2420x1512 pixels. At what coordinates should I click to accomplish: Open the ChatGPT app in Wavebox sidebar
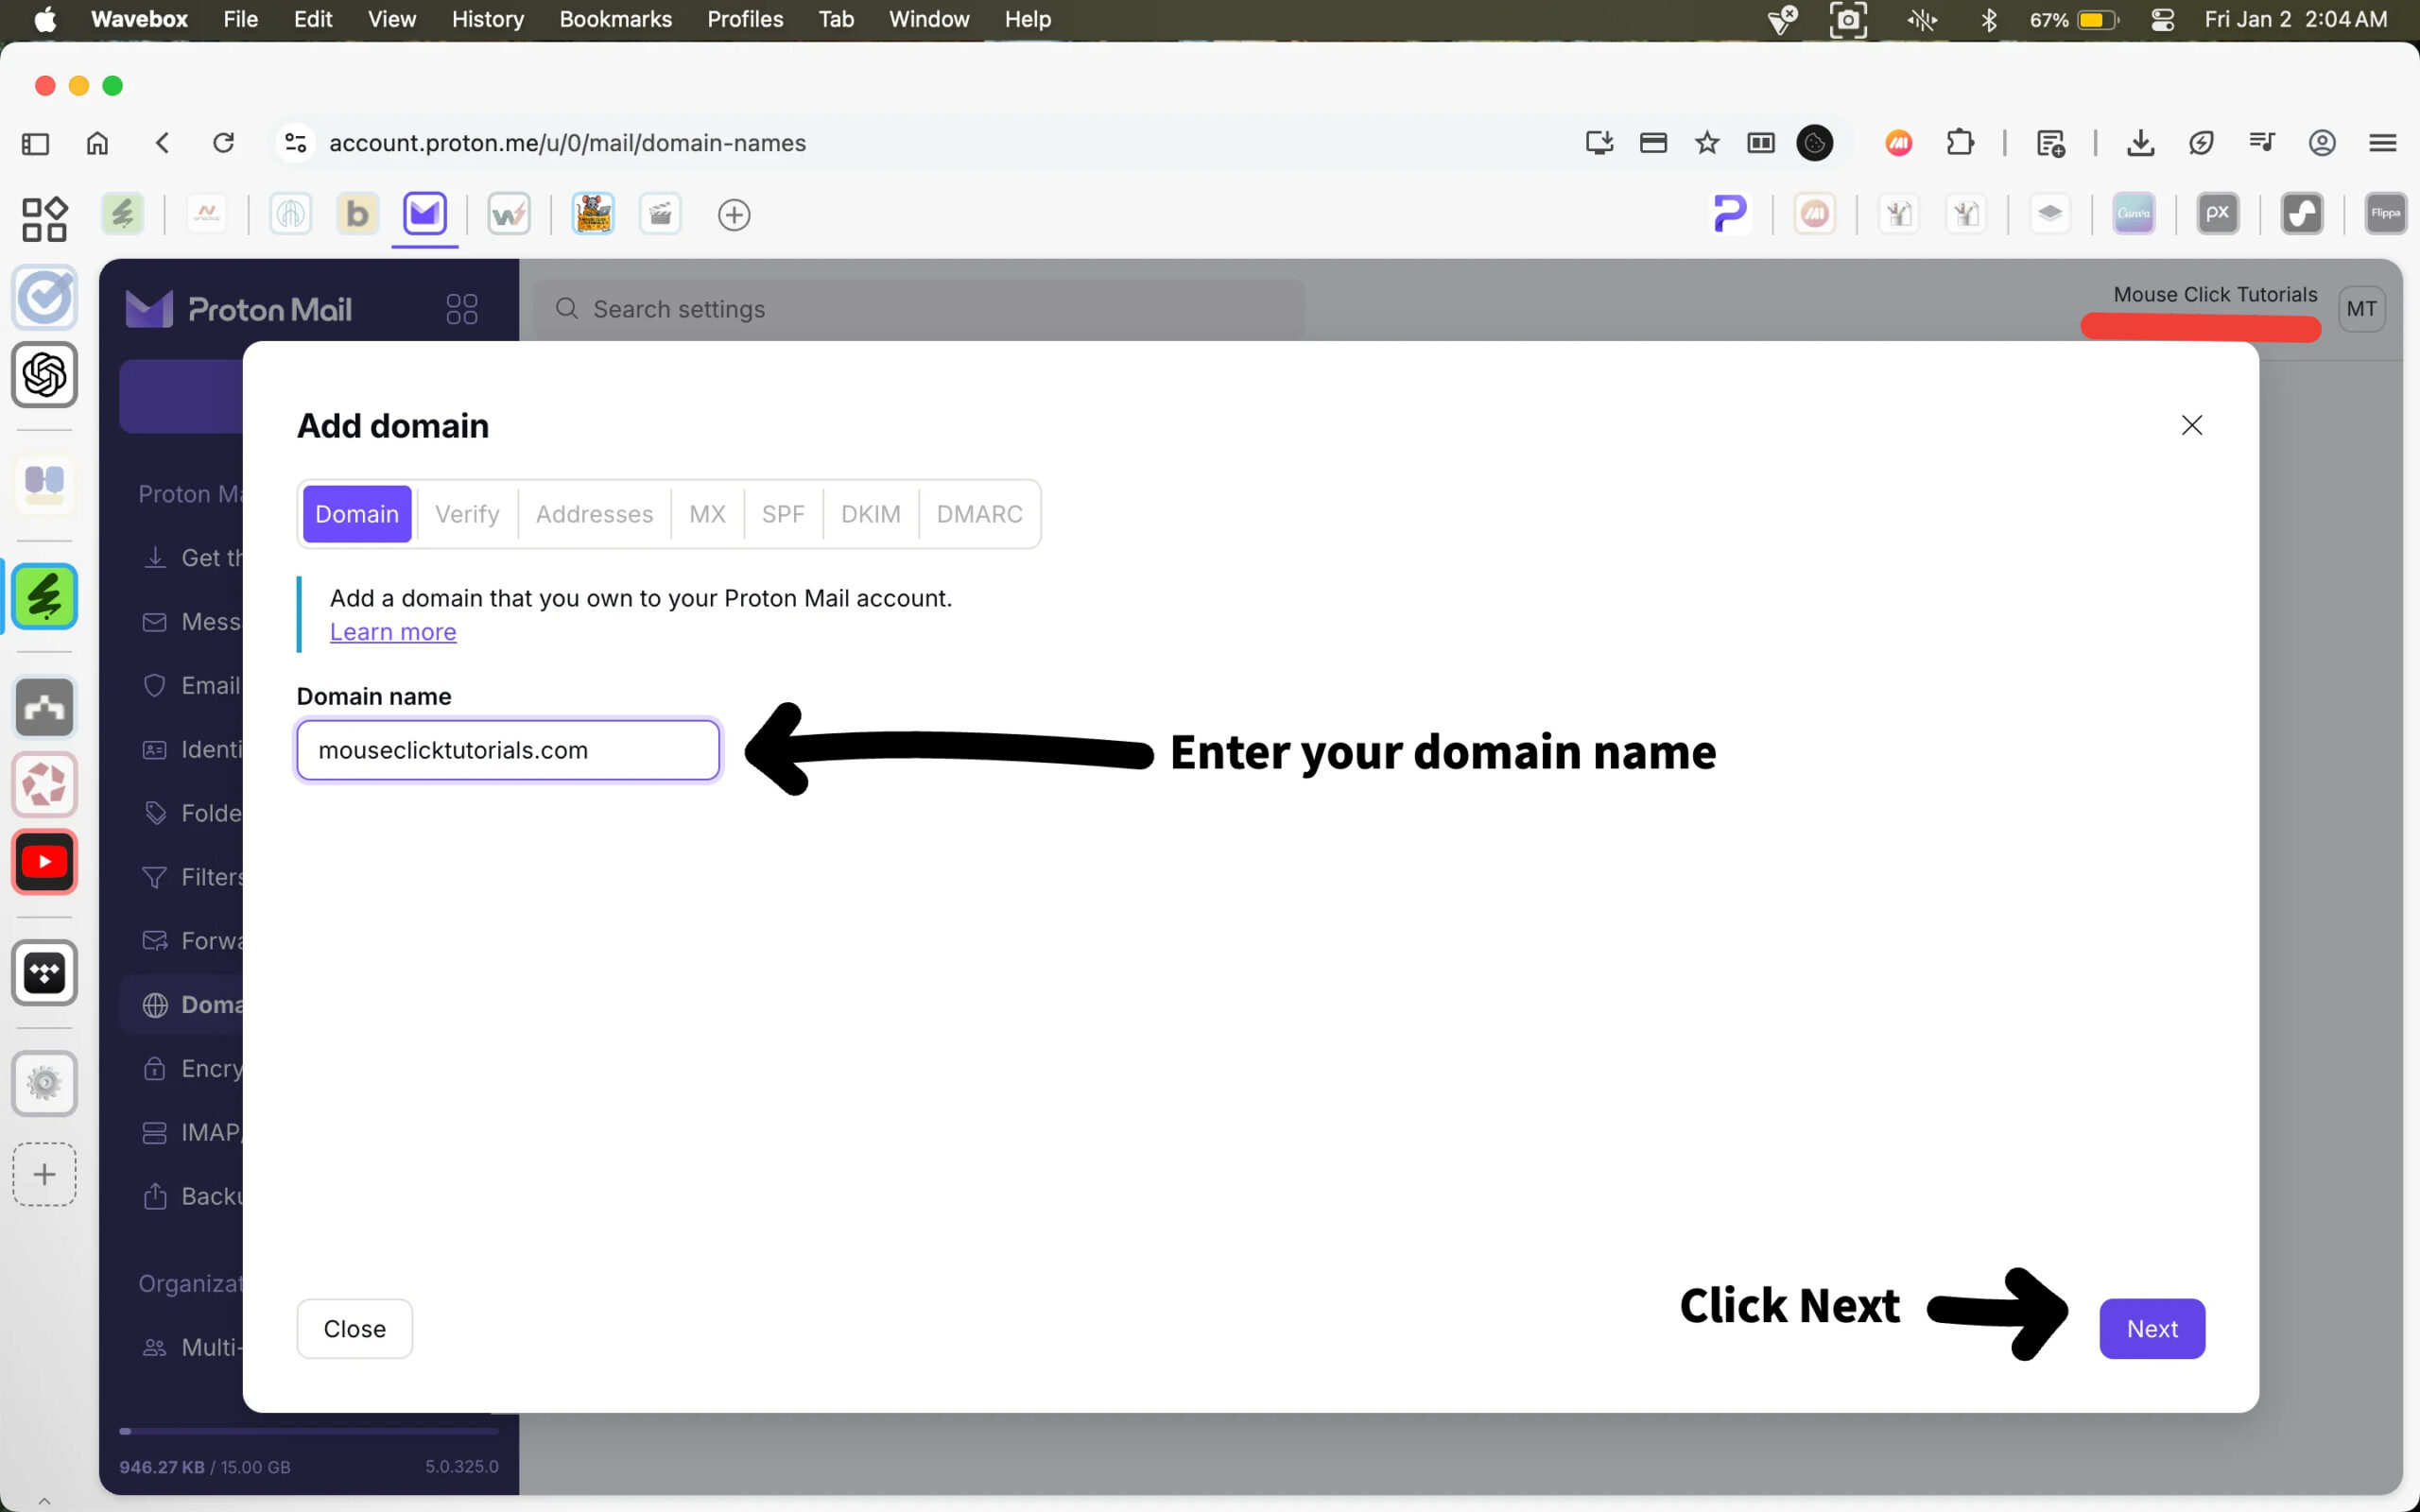44,375
